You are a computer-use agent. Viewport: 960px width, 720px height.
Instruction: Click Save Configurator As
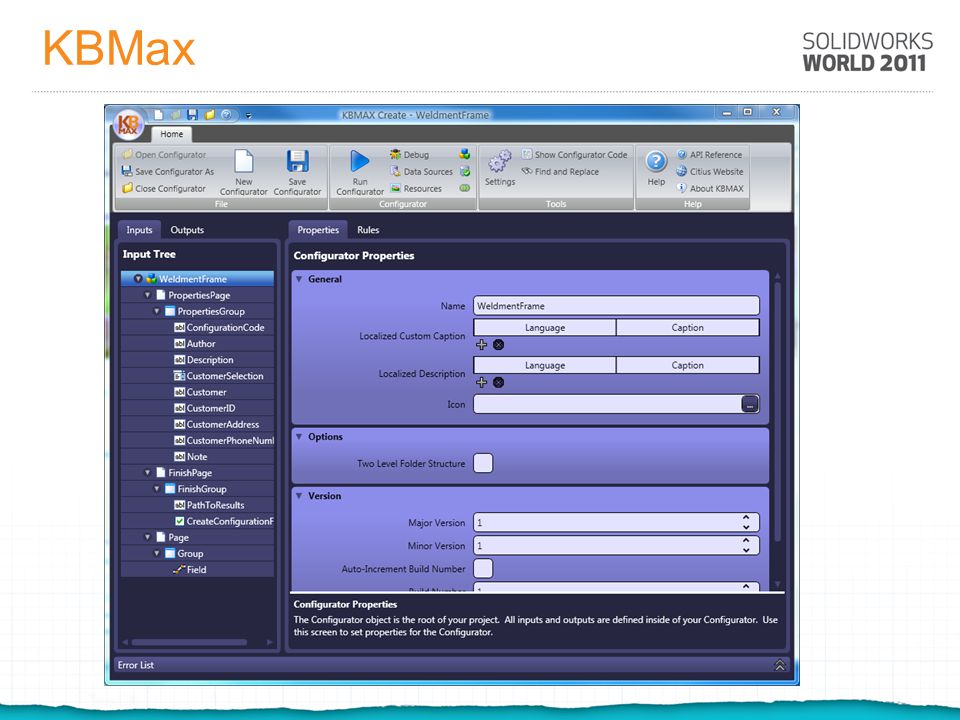(168, 171)
